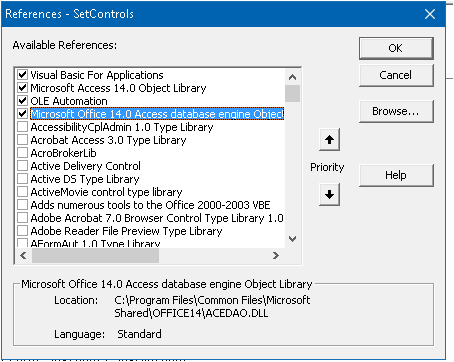Select 'Acrobat Access 3.0 Type Library' text
The image size is (454, 362).
(108, 140)
